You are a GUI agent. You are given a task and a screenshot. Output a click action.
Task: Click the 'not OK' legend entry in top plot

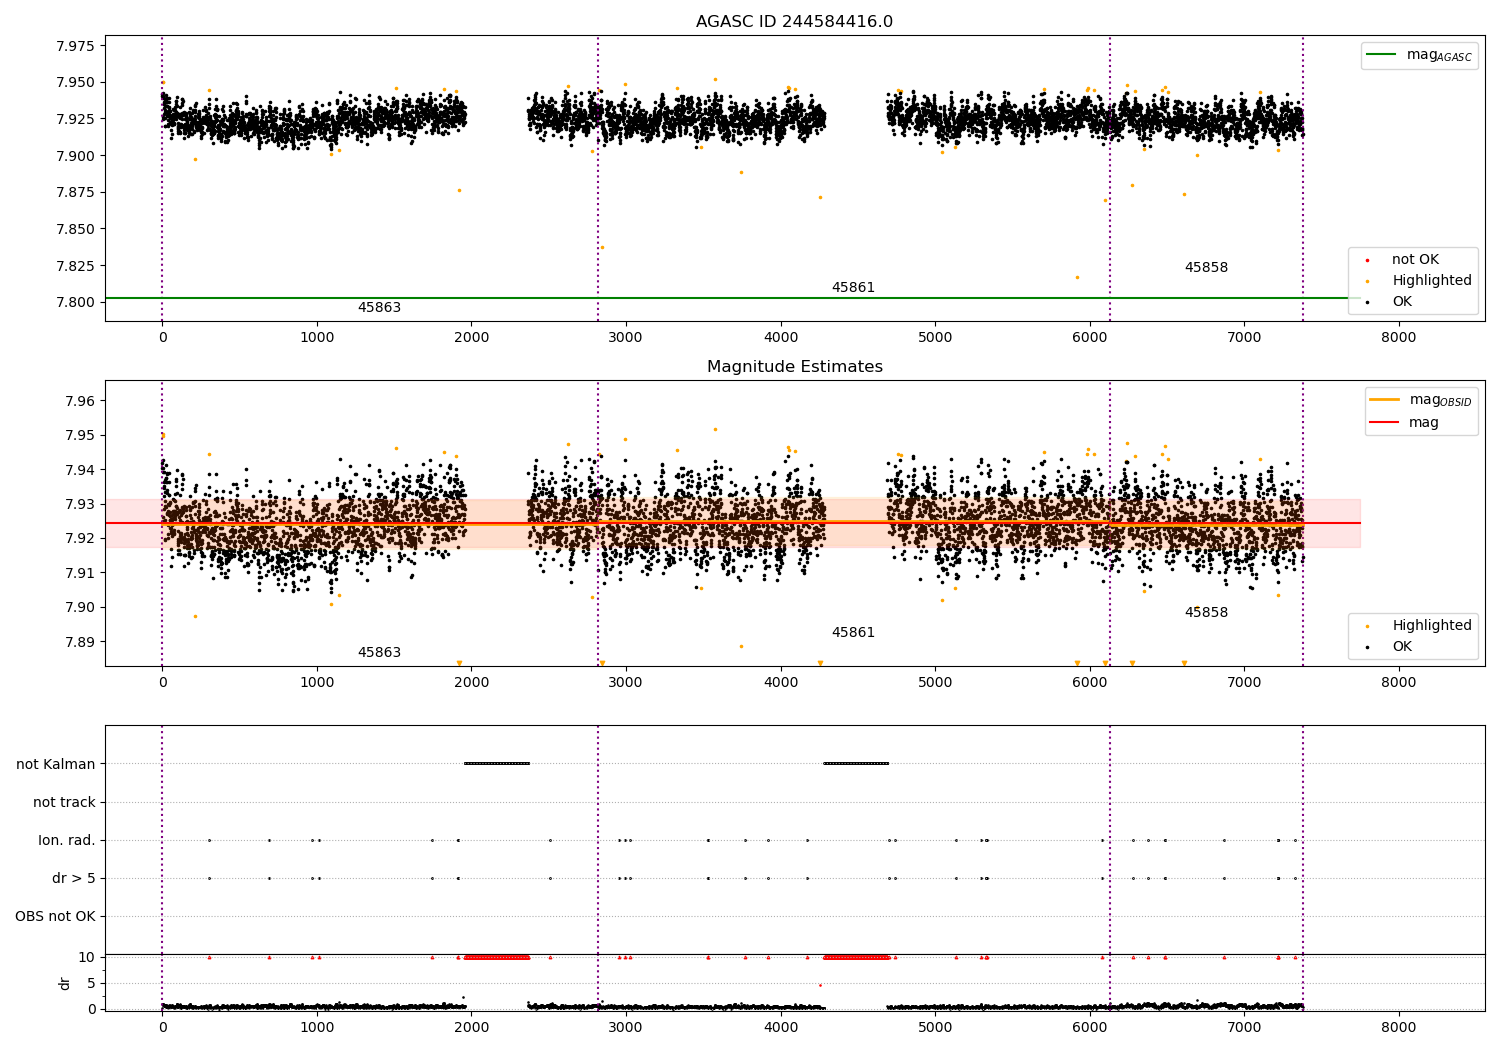click(x=1415, y=260)
